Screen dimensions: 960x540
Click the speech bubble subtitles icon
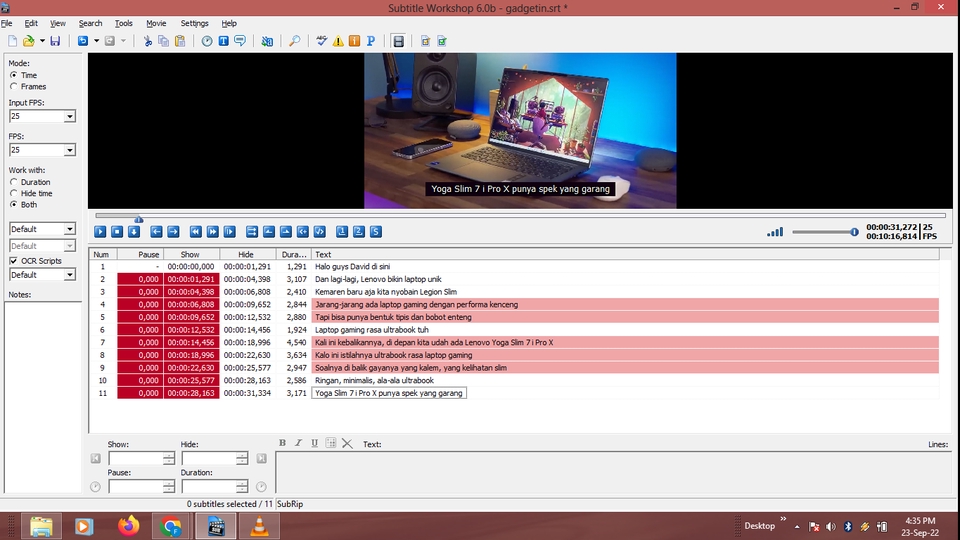[240, 41]
